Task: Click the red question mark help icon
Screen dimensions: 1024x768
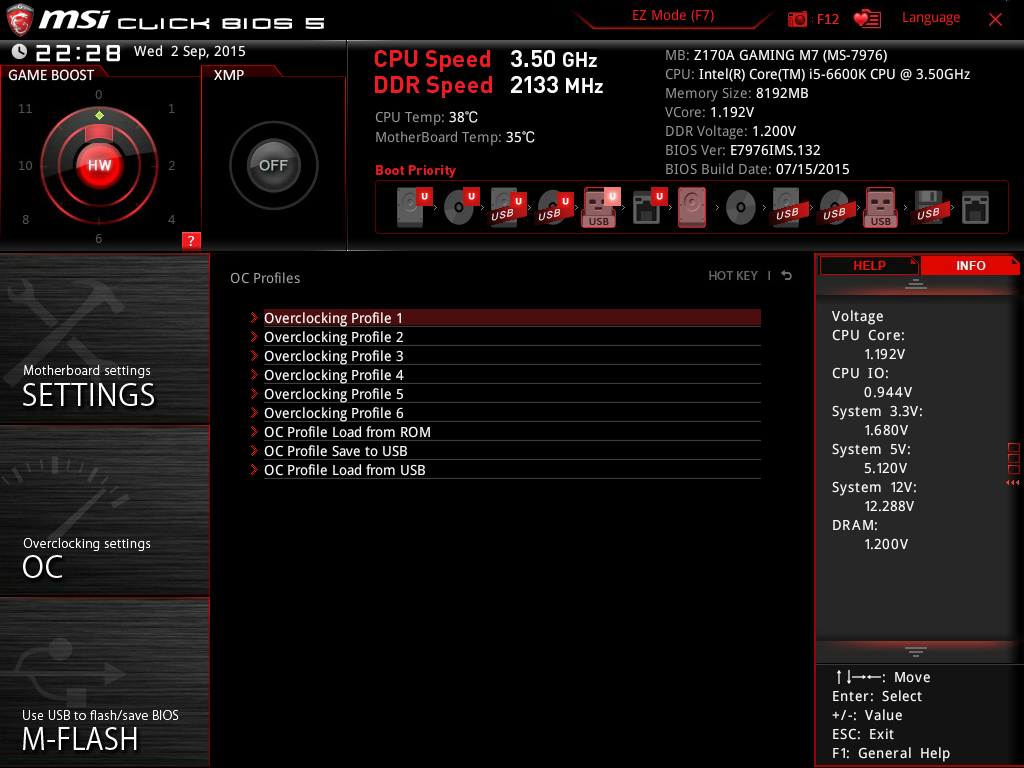Action: 191,240
